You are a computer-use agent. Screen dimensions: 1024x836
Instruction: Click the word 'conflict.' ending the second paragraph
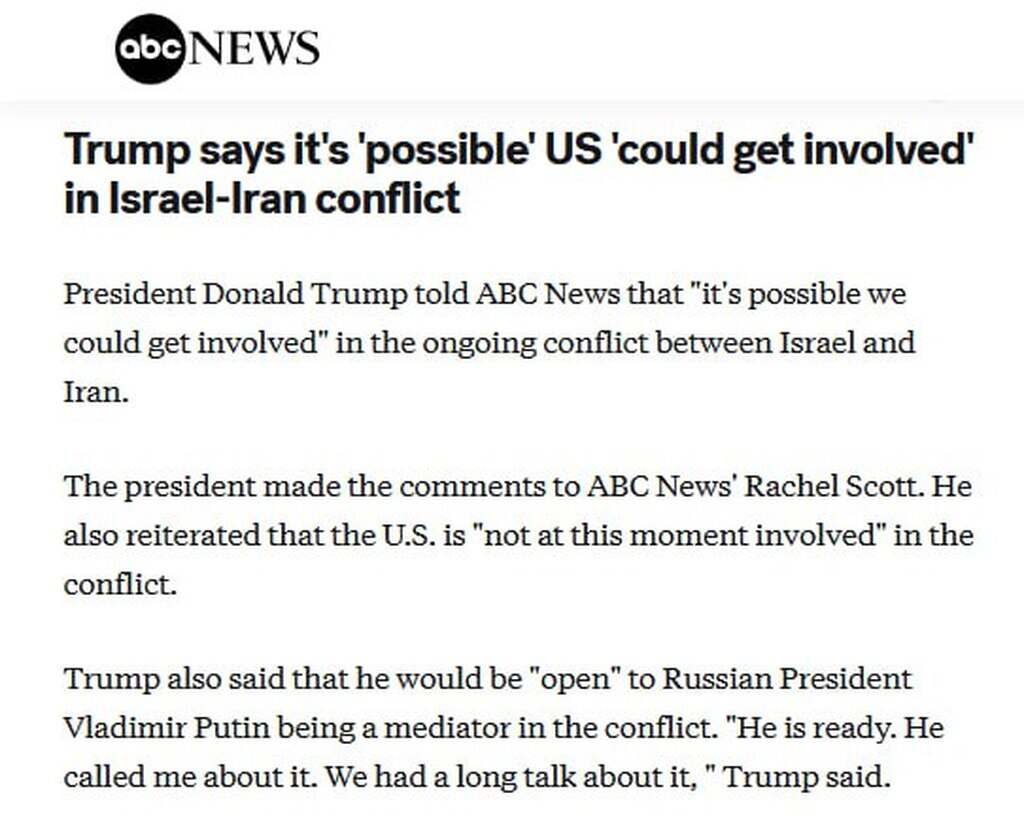[120, 583]
